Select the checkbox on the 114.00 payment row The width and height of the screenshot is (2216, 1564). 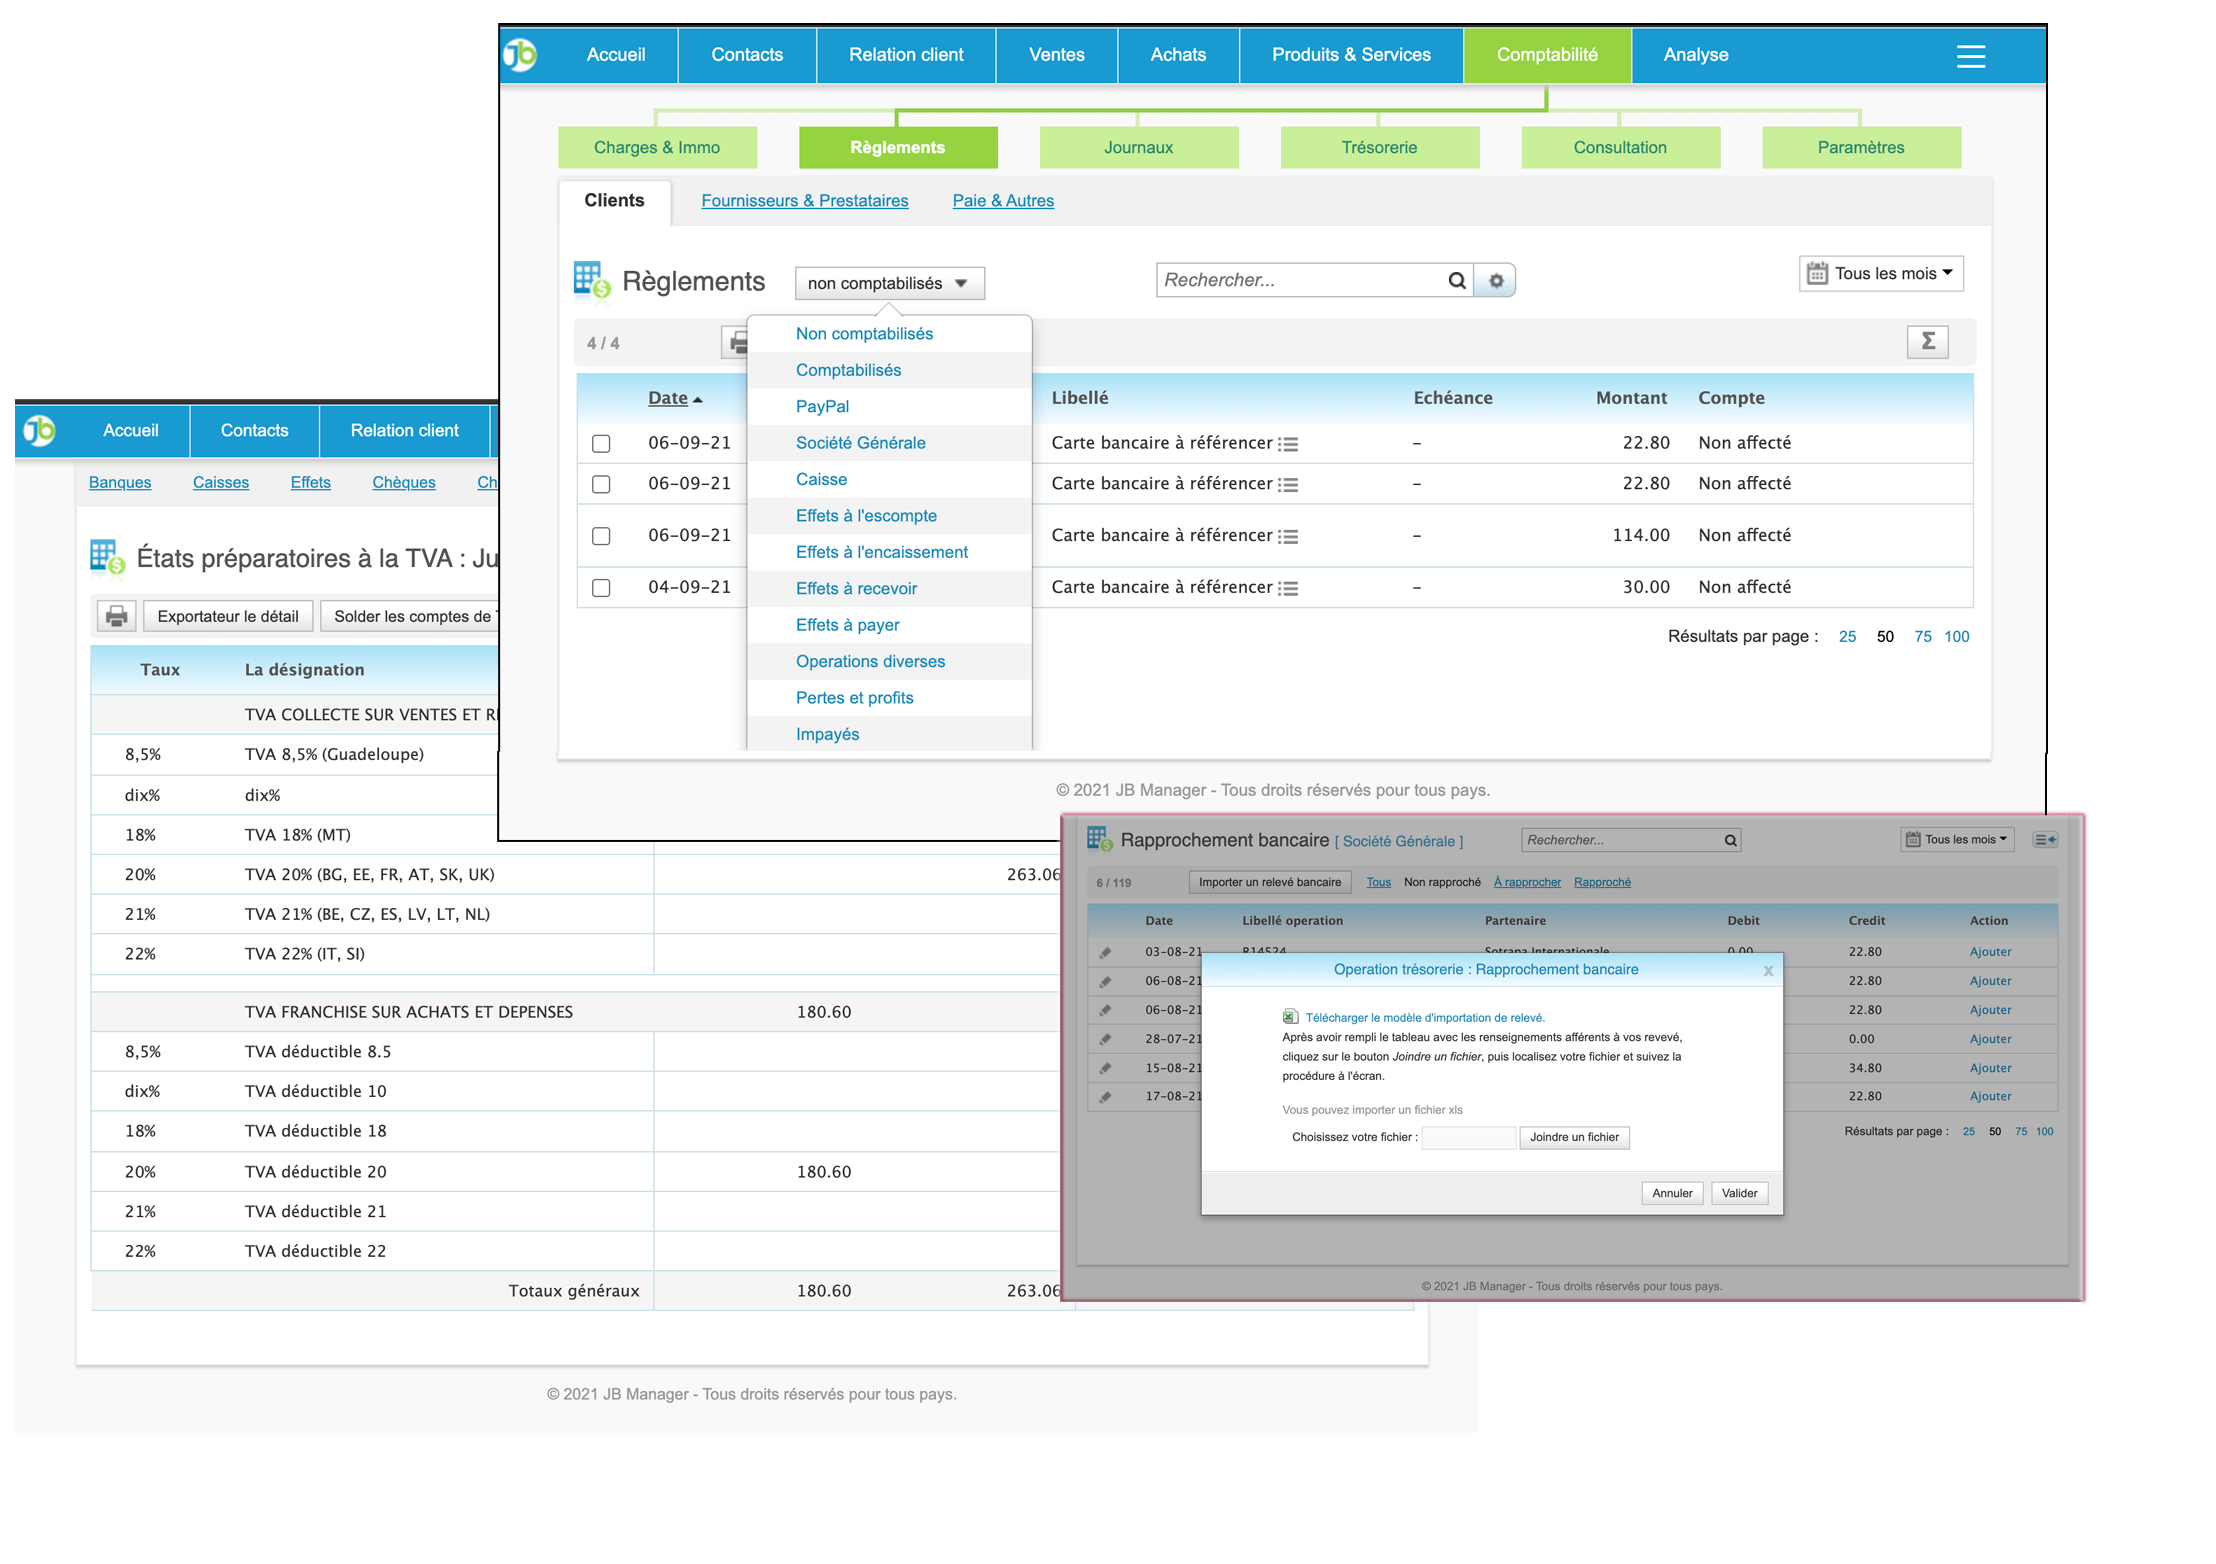click(x=601, y=536)
